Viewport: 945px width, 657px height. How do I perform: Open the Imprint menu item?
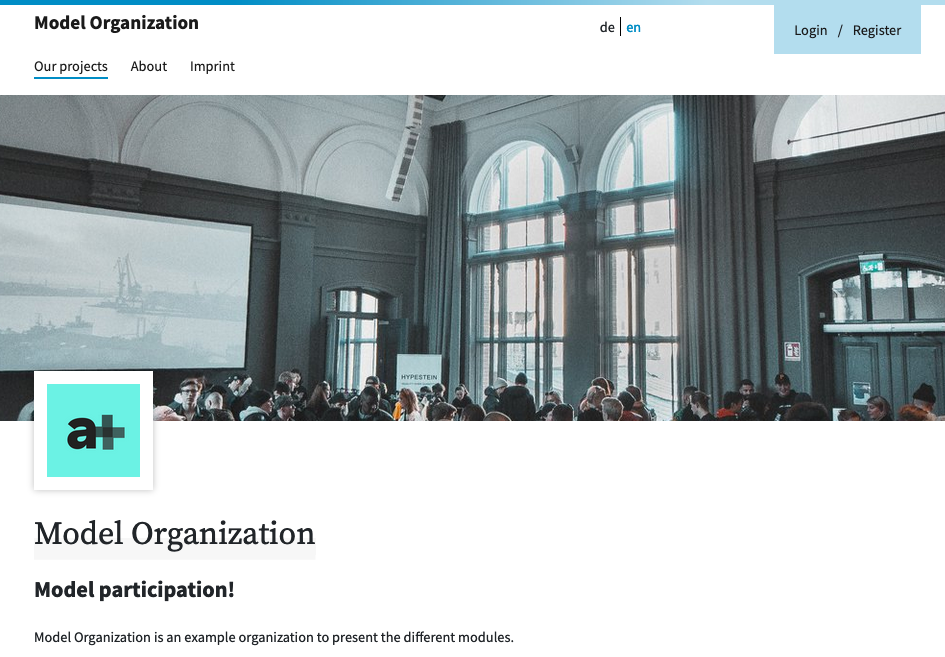pyautogui.click(x=212, y=66)
